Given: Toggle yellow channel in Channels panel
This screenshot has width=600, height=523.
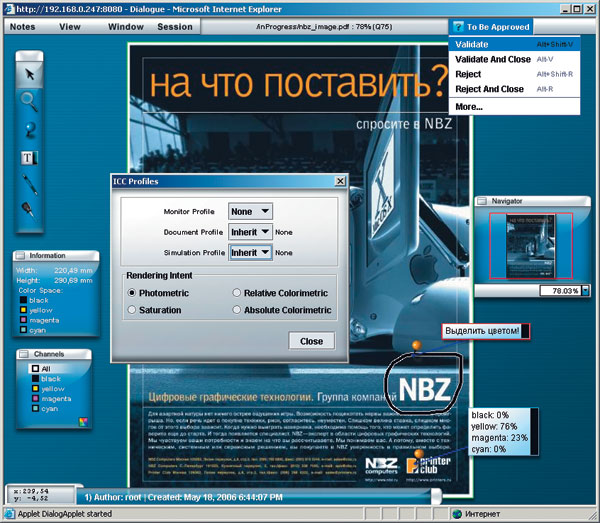Looking at the screenshot, I should (36, 388).
